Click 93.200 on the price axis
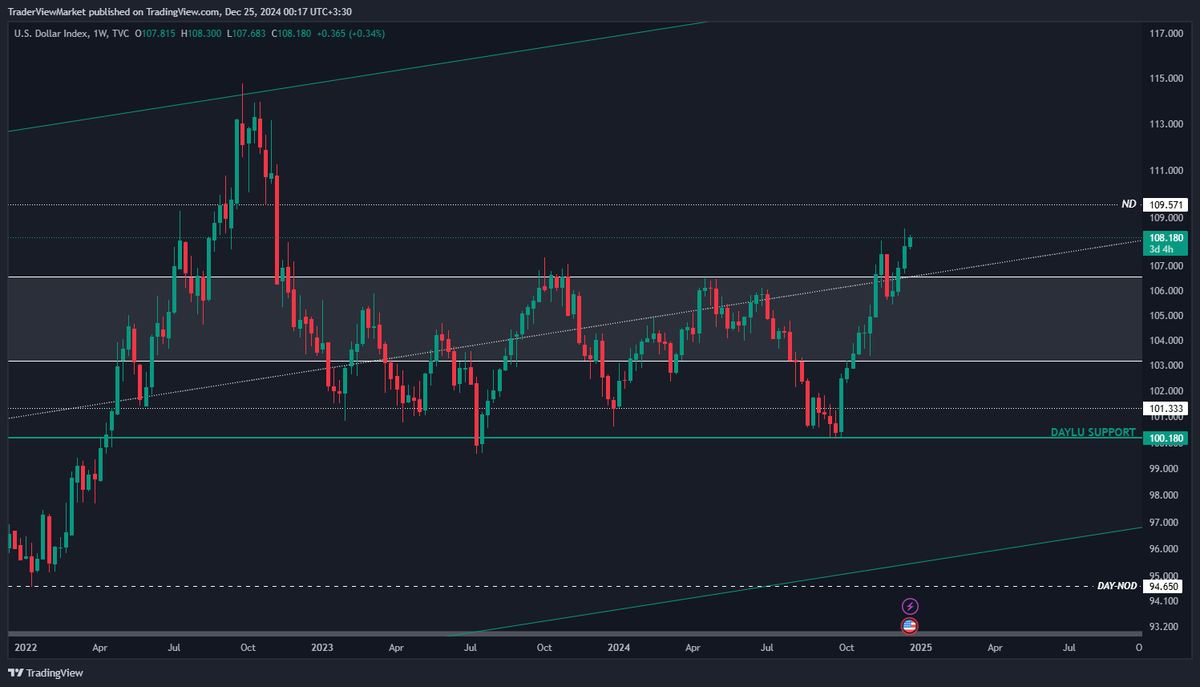The width and height of the screenshot is (1200, 687). pos(1166,627)
